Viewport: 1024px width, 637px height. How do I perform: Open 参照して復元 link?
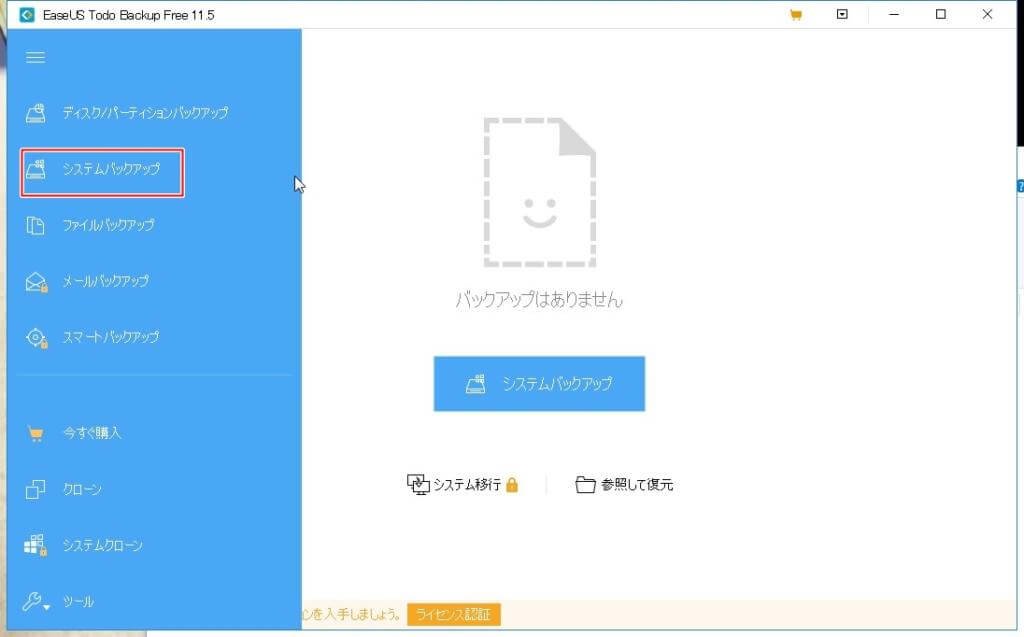(637, 485)
